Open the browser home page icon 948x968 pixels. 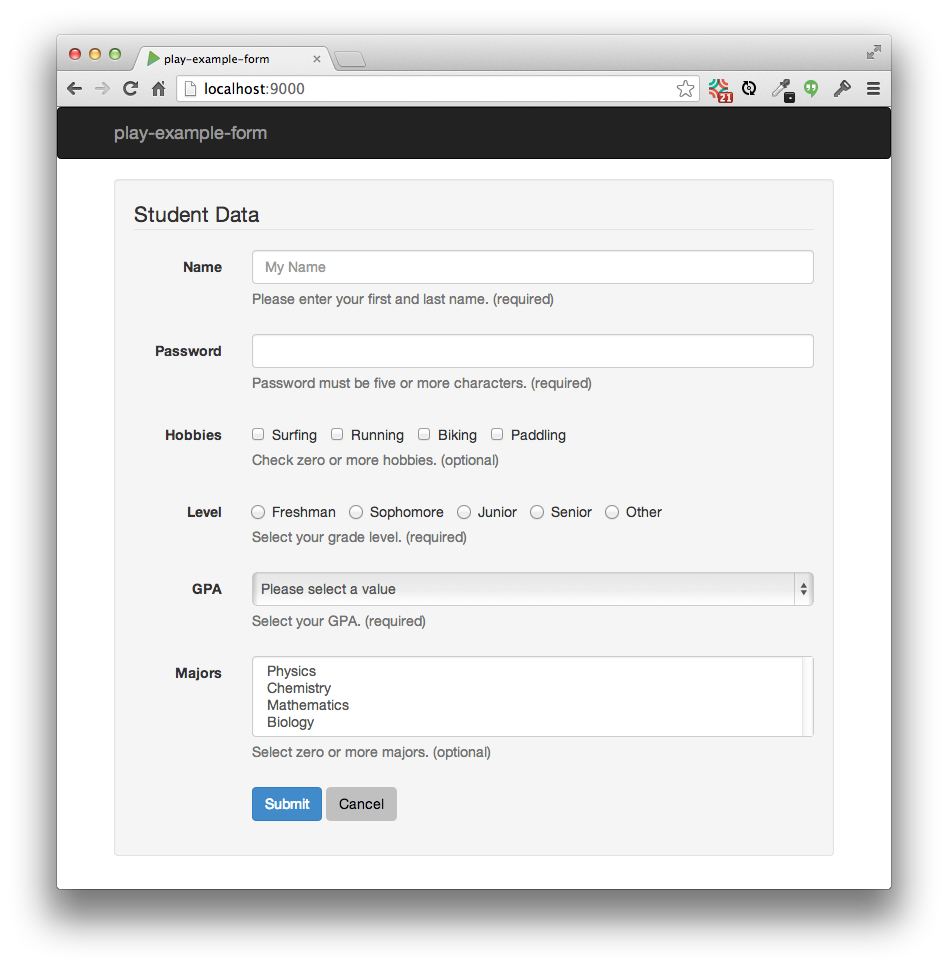[159, 89]
